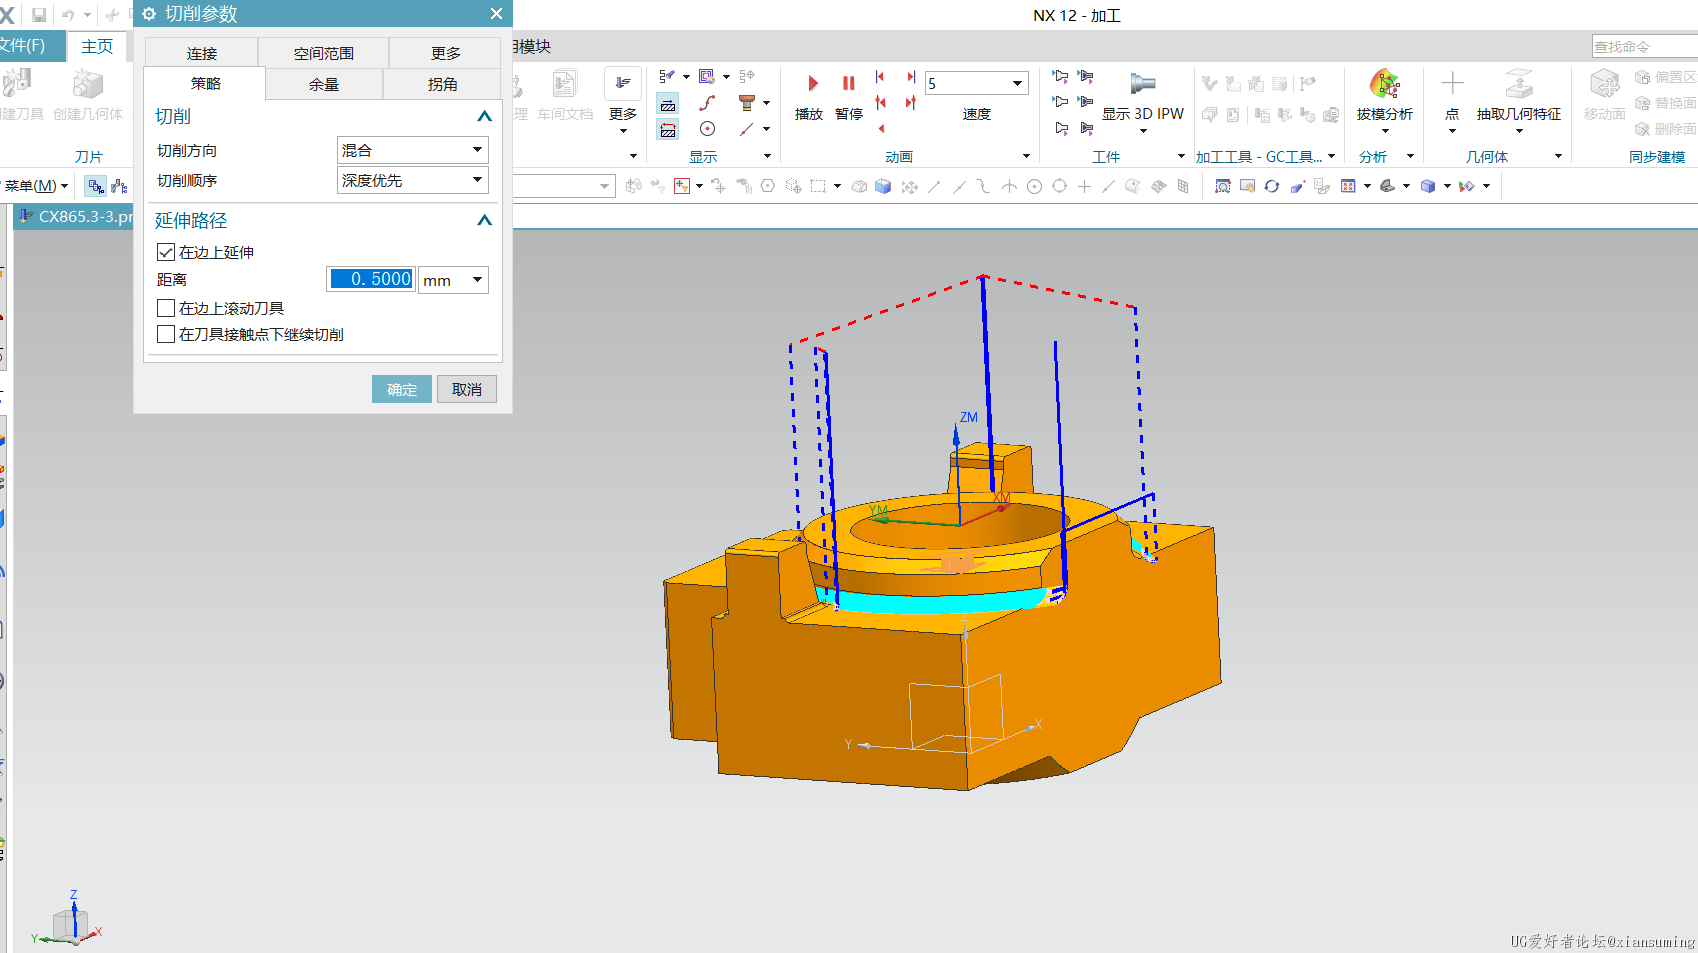
Task: Collapse the 延伸路径 section
Action: click(484, 220)
